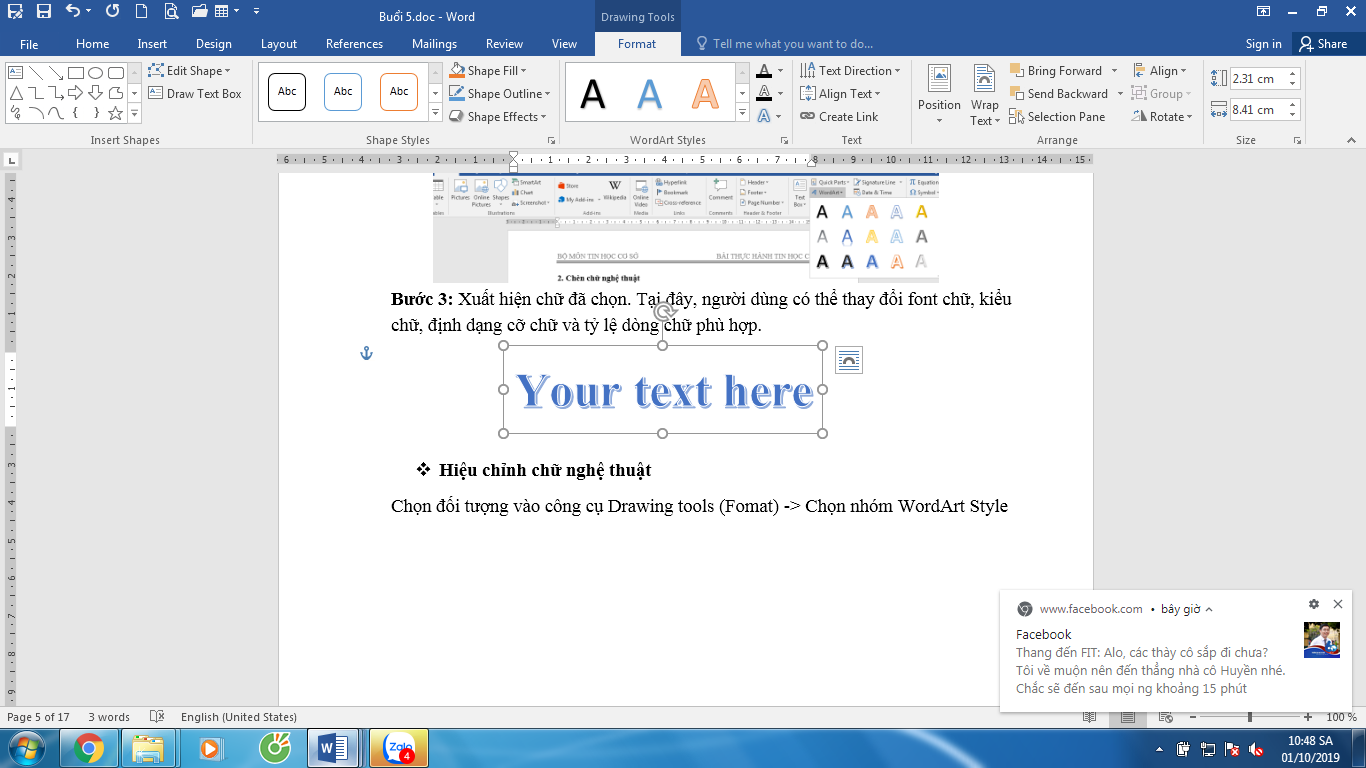The height and width of the screenshot is (768, 1366).
Task: Open the Rotate objects menu
Action: tap(1163, 117)
